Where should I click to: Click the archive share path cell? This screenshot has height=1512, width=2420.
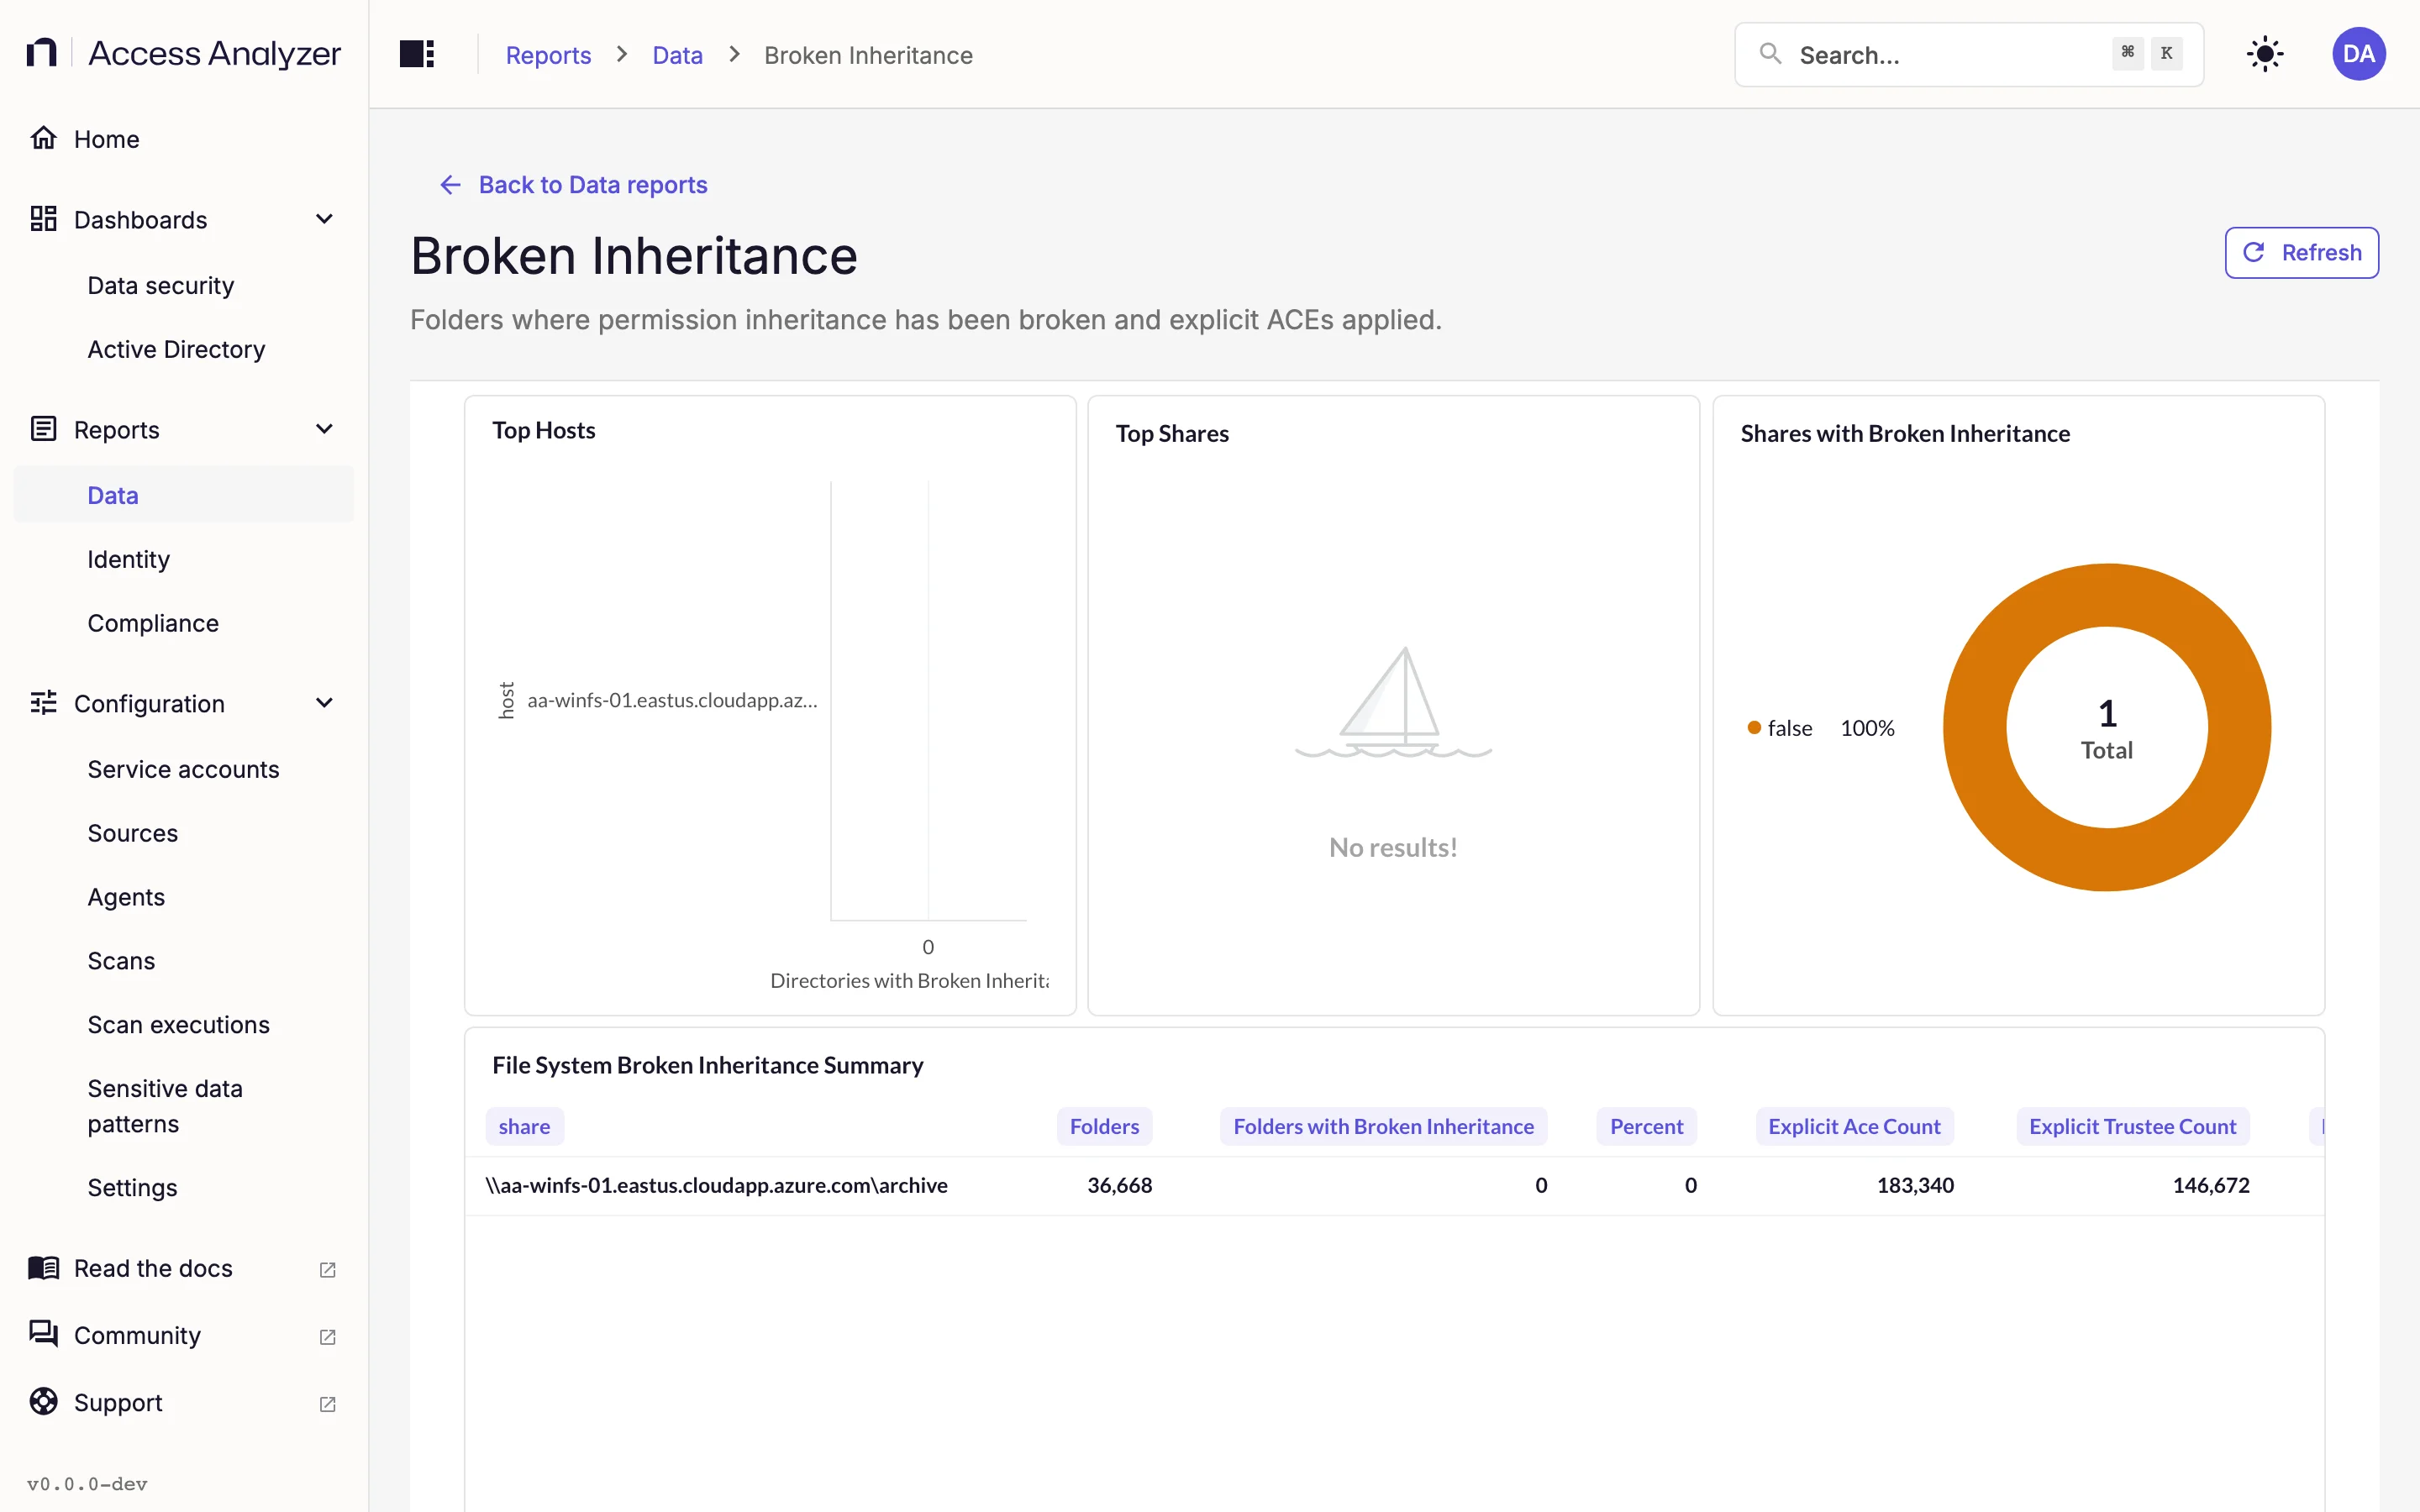click(x=716, y=1185)
